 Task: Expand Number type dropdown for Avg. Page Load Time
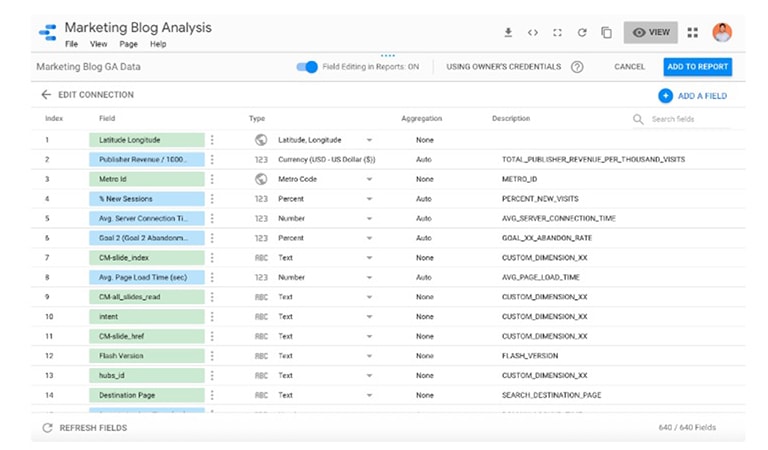(369, 277)
